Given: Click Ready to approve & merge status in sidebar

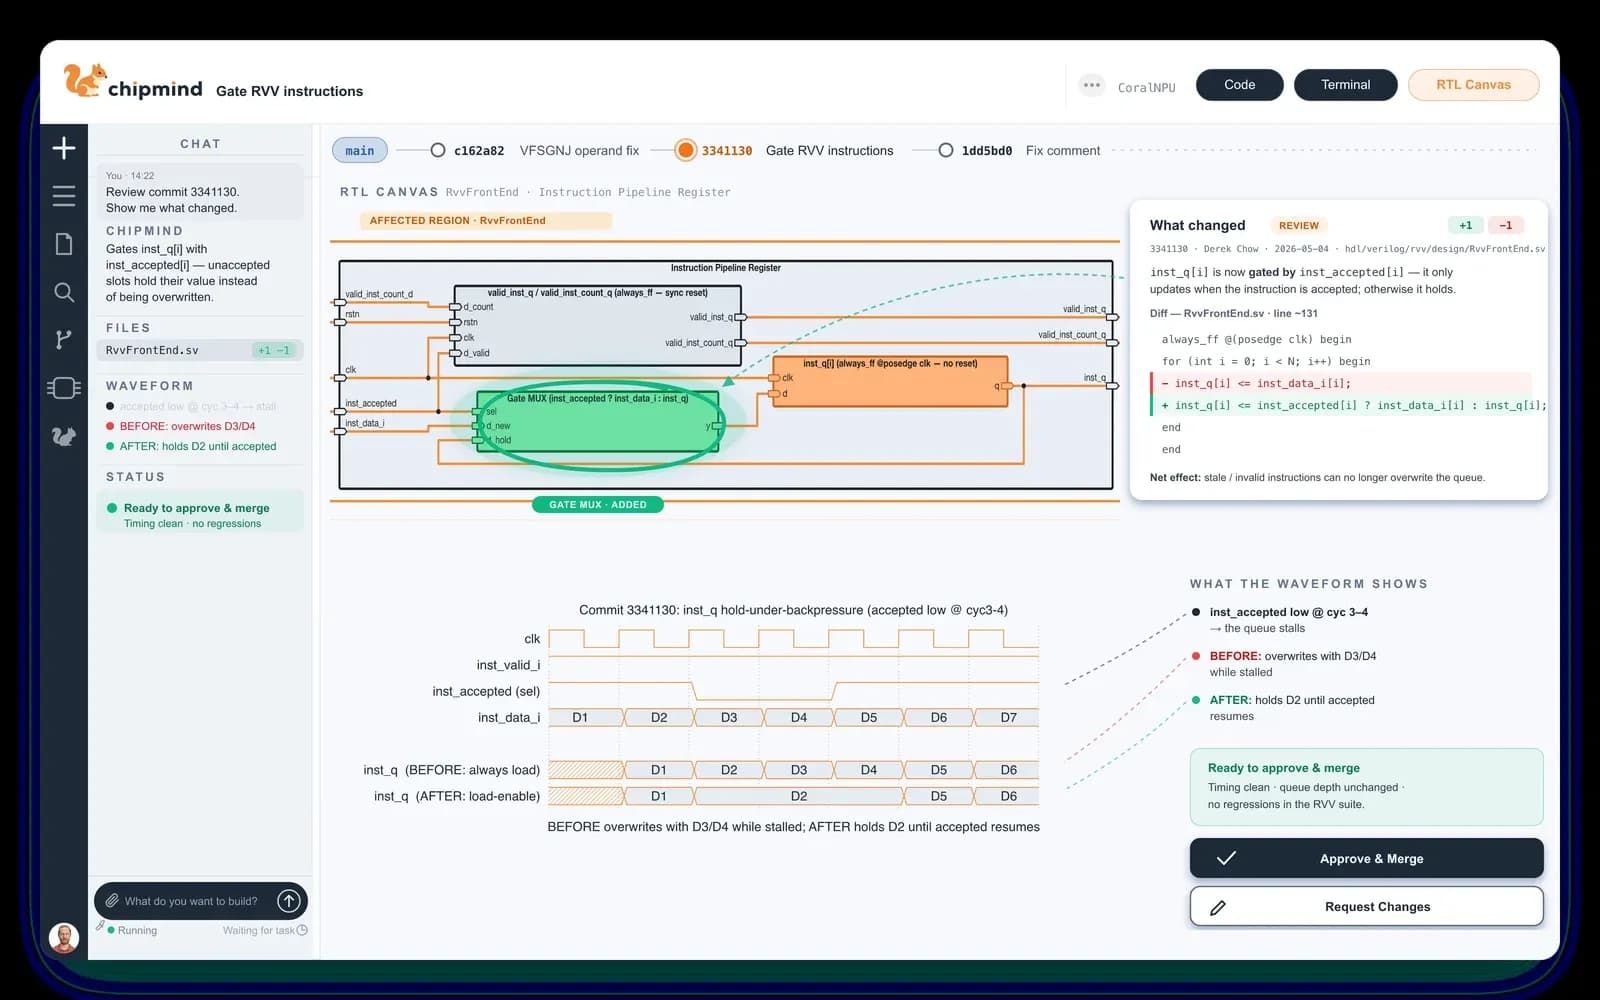Looking at the screenshot, I should [x=200, y=511].
